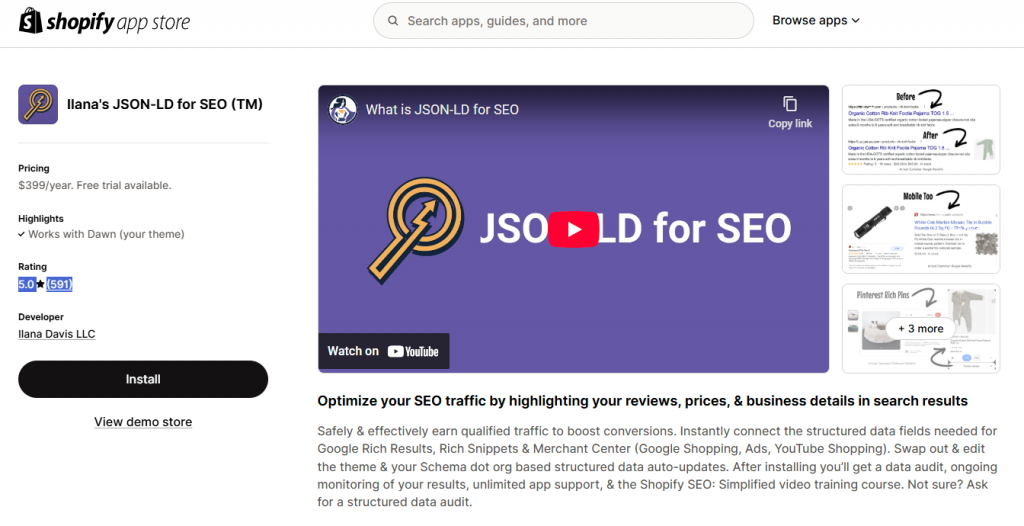
Task: Click the Works with Dawn highlight text
Action: coord(106,234)
